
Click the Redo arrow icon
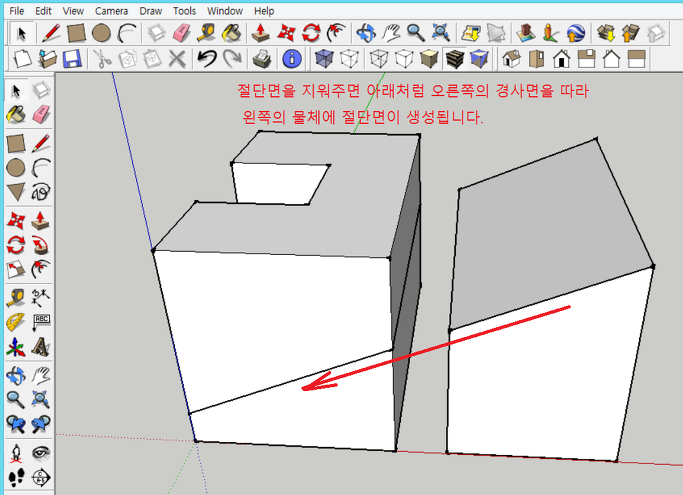tap(233, 59)
